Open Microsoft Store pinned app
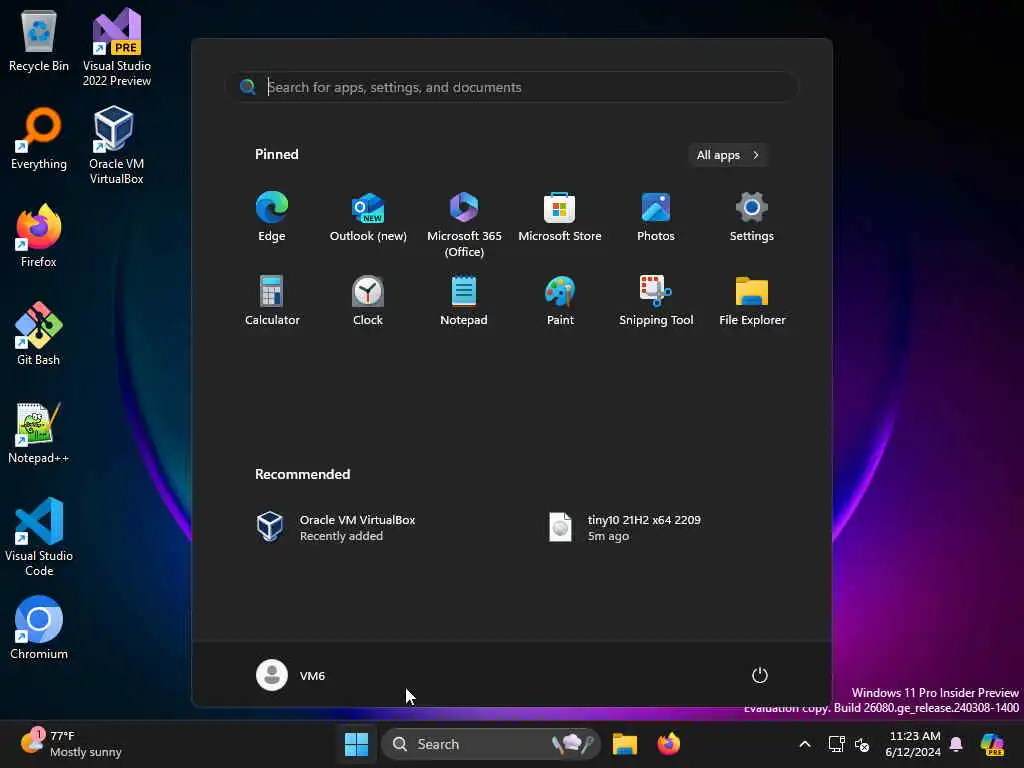This screenshot has width=1024, height=768. (x=560, y=217)
